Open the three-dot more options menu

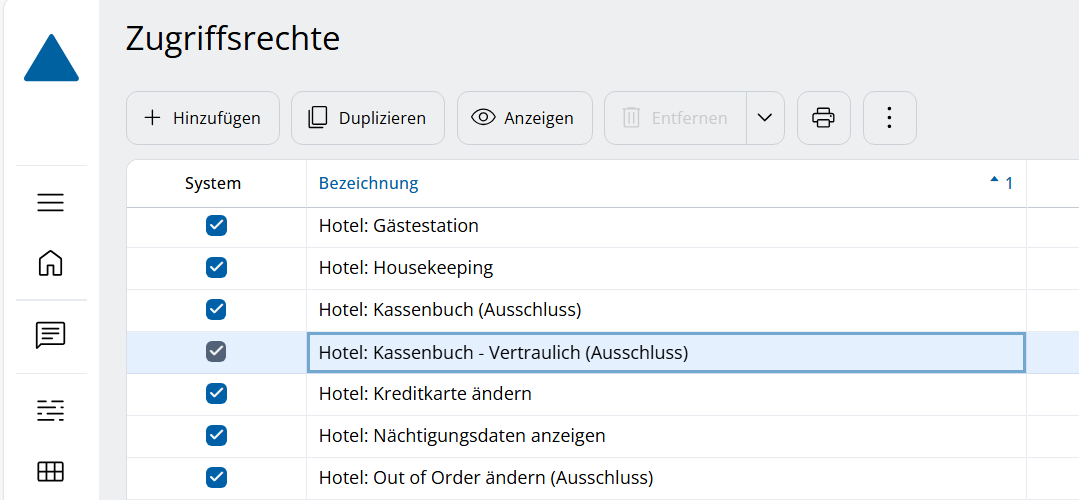889,118
